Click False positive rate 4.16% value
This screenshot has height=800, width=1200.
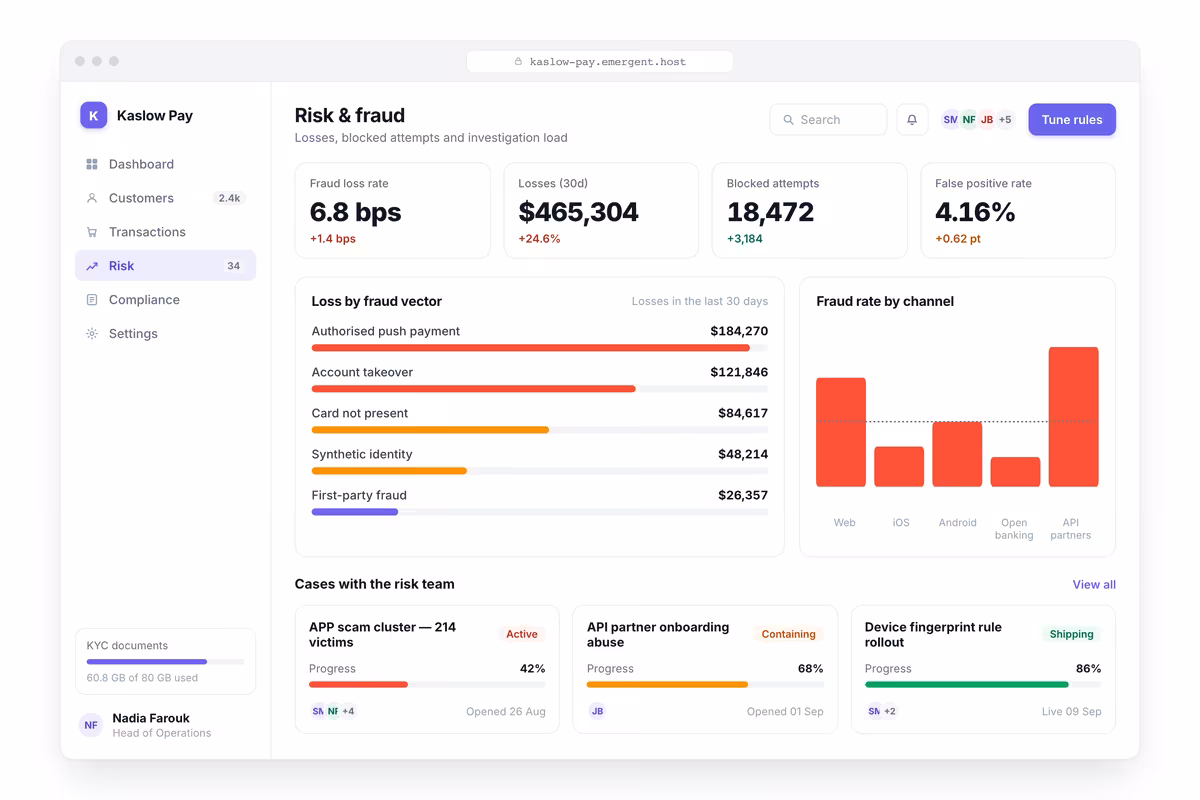tap(975, 212)
